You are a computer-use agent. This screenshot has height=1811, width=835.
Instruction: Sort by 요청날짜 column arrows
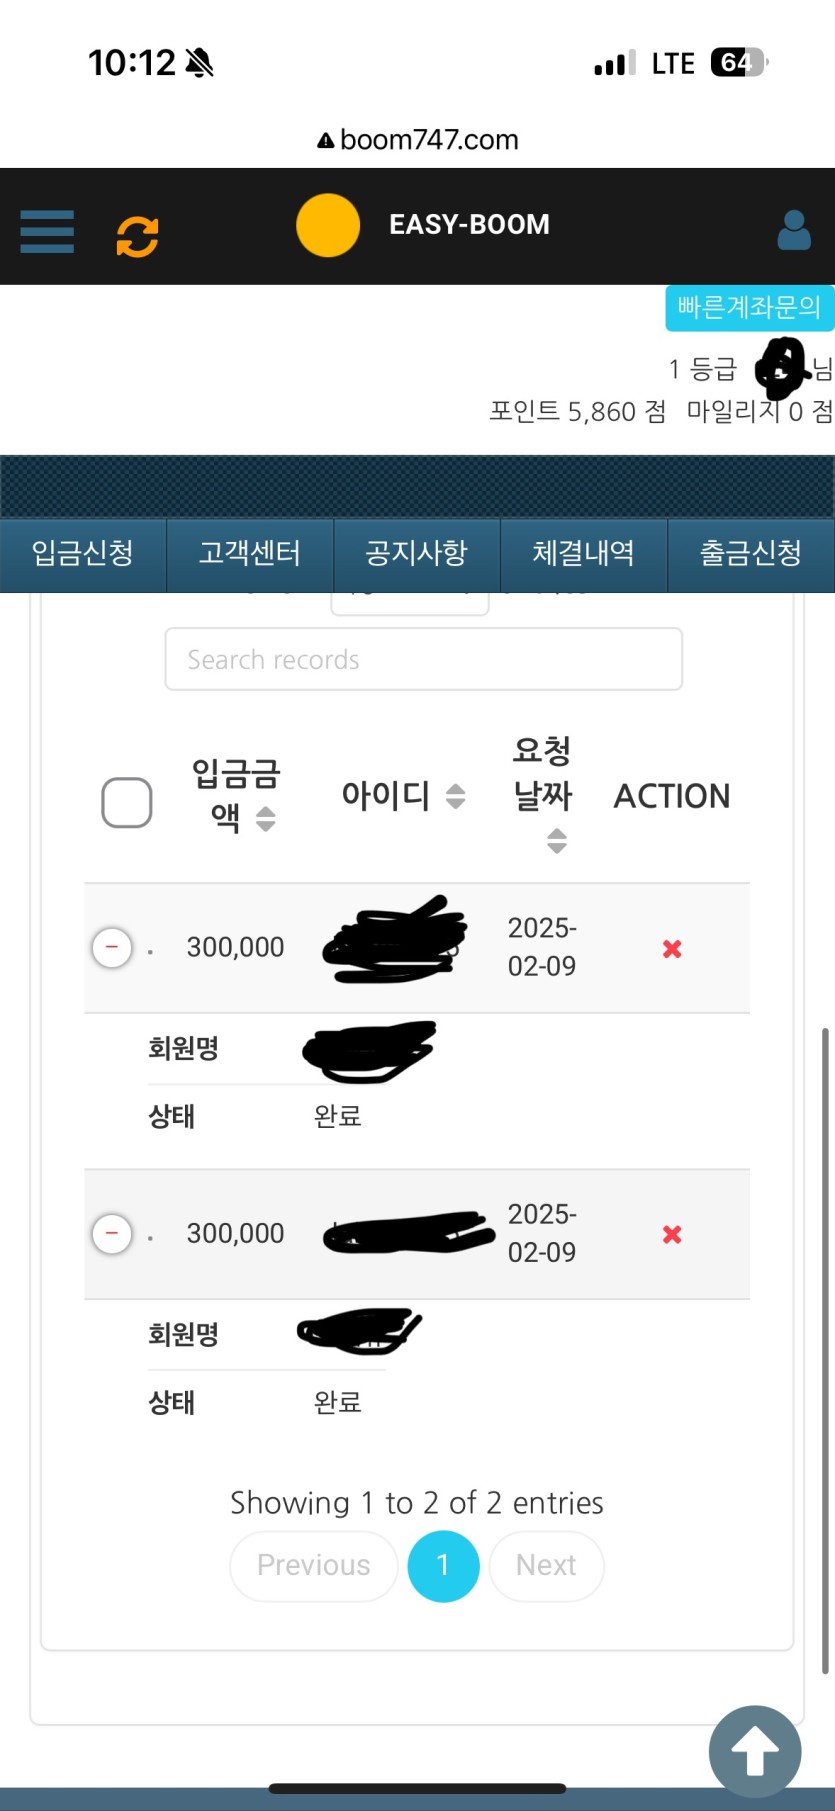point(557,841)
